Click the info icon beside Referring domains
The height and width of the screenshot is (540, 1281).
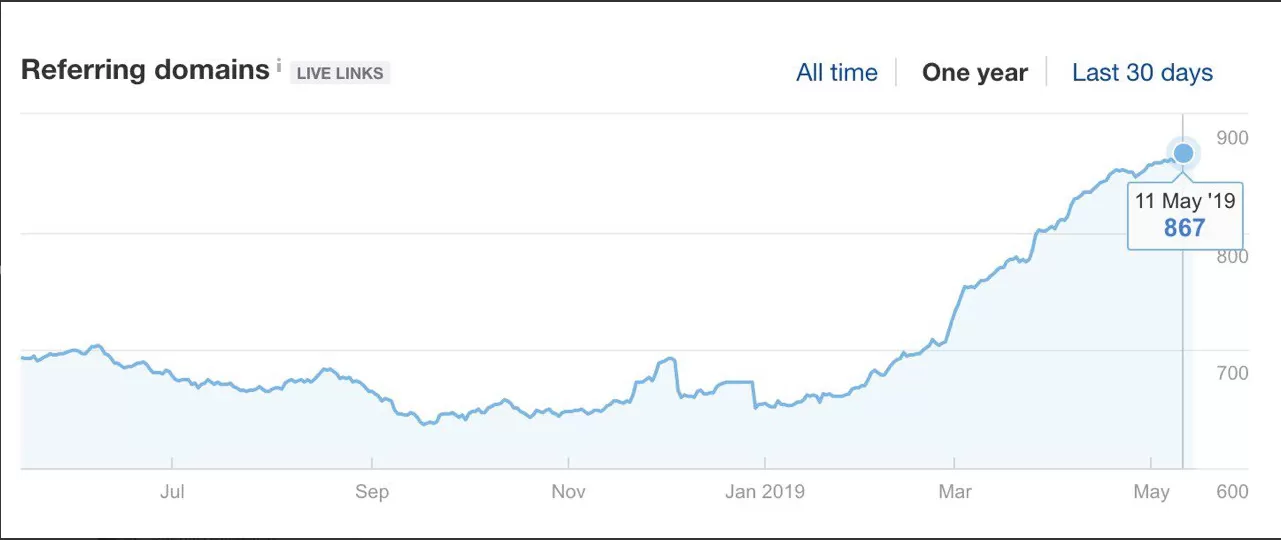pyautogui.click(x=279, y=66)
